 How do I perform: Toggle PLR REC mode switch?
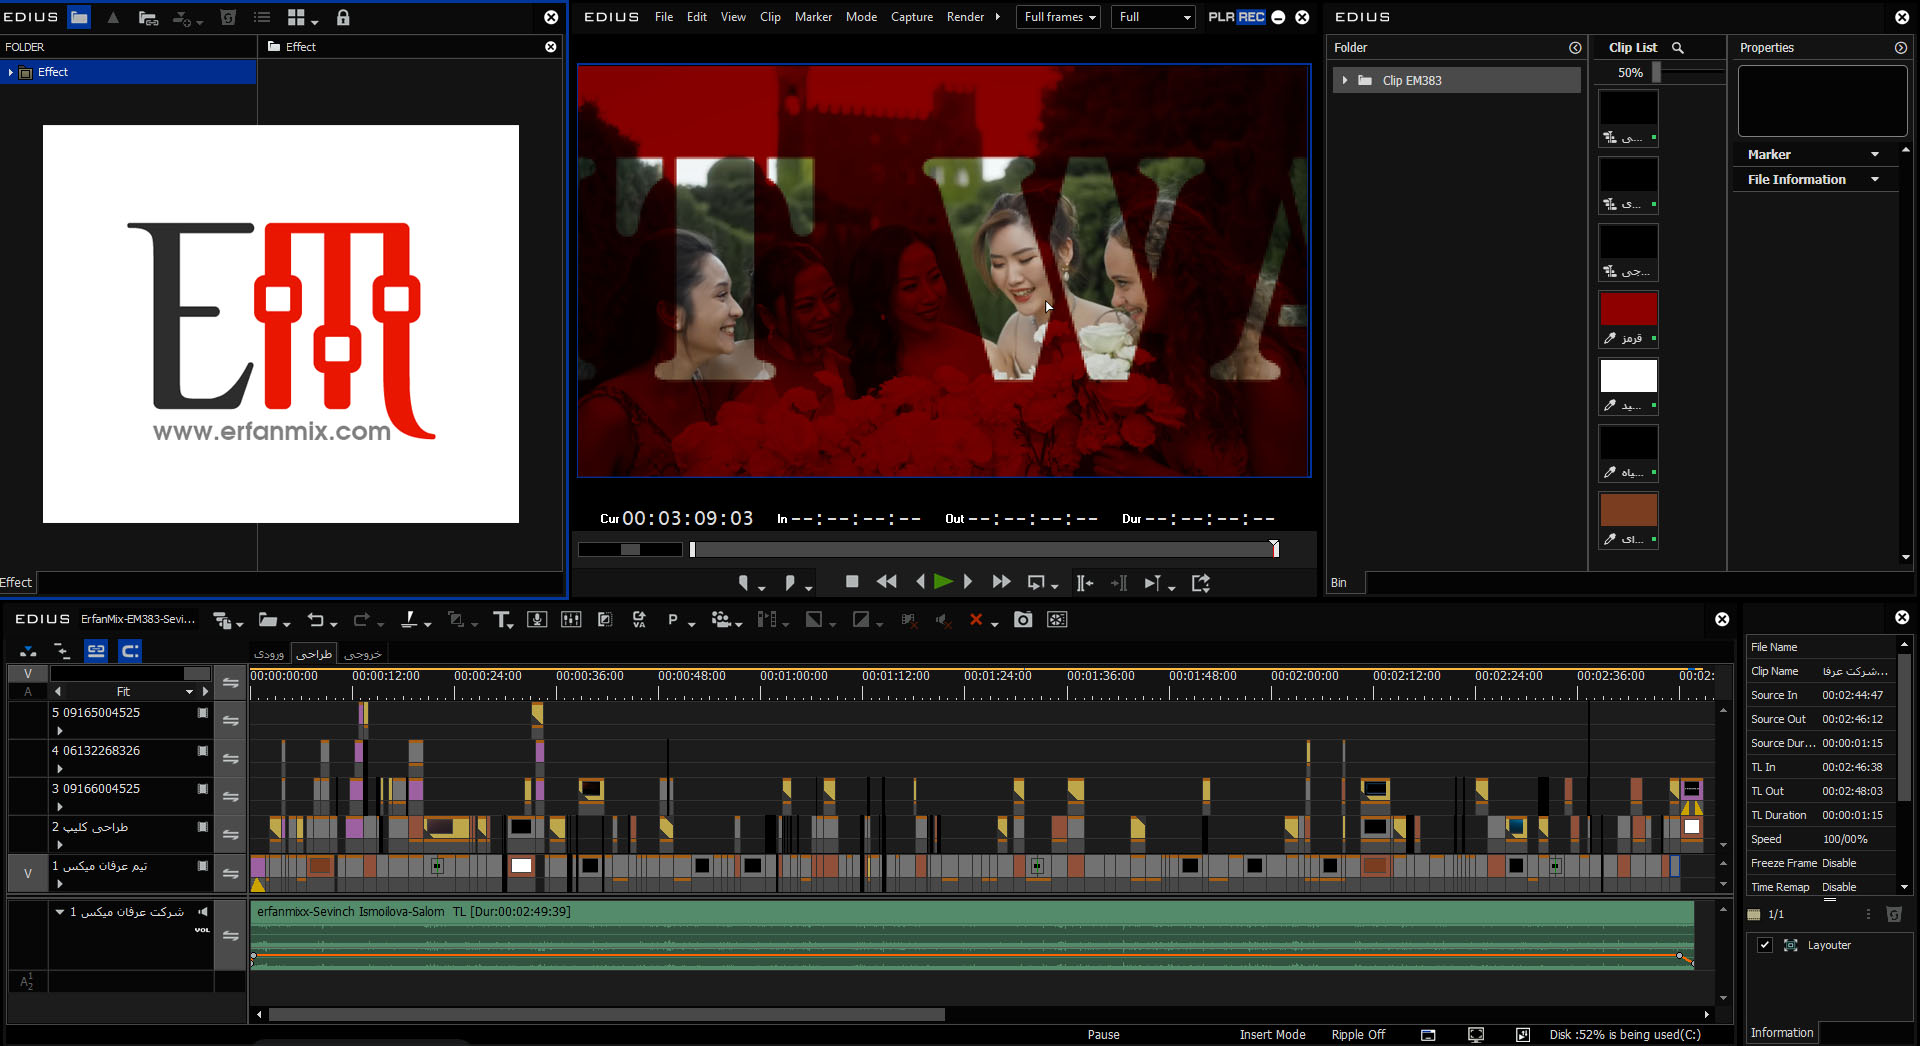point(1237,17)
